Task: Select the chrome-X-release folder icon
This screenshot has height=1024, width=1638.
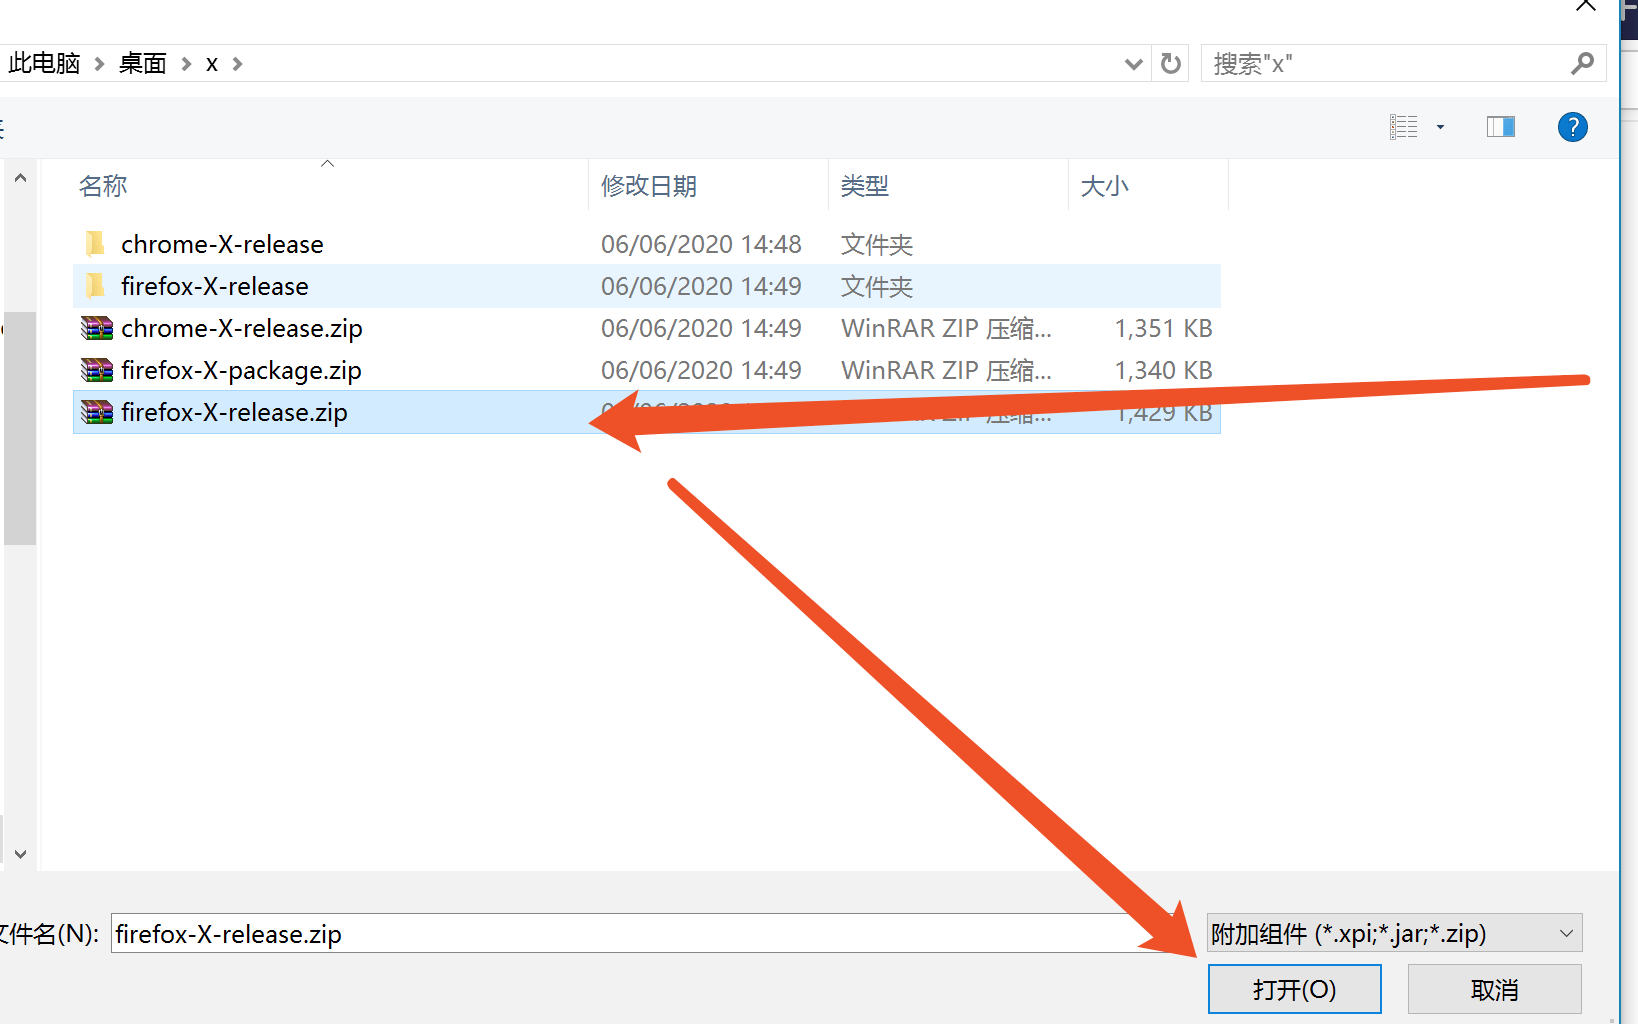Action: (x=95, y=244)
